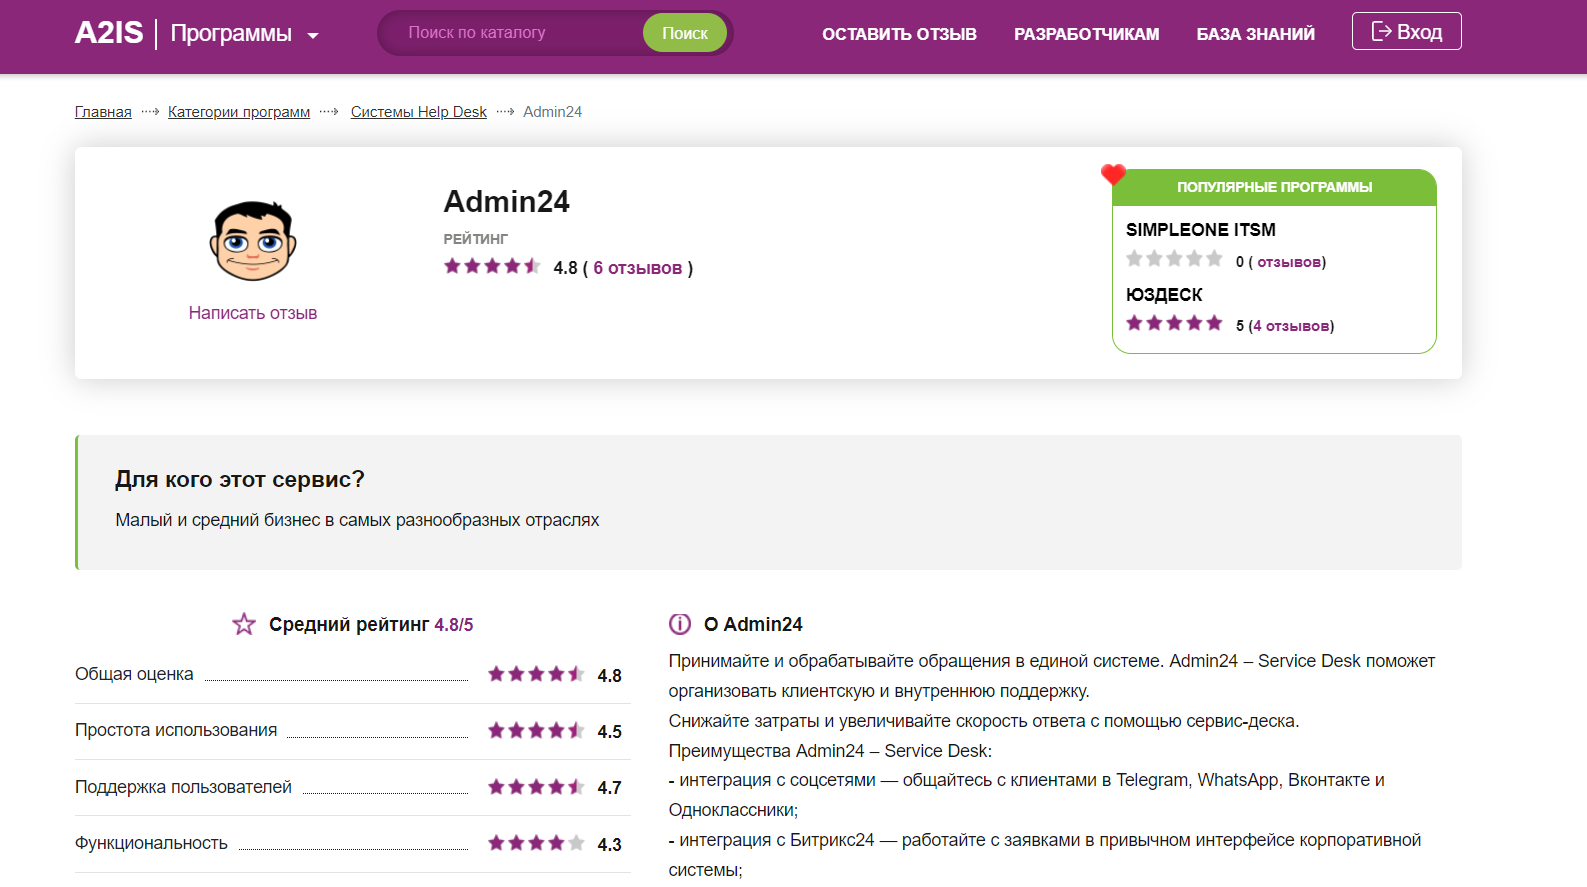Click the Admin24 heading title
Viewport: 1587px width, 887px height.
point(507,202)
